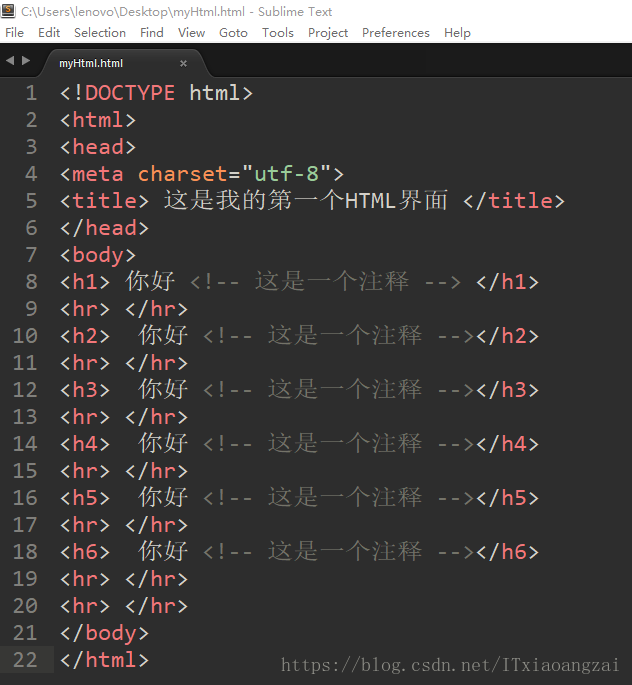Image resolution: width=632 pixels, height=685 pixels.
Task: Click the closing </html> tag on line 22
Action: coord(104,660)
